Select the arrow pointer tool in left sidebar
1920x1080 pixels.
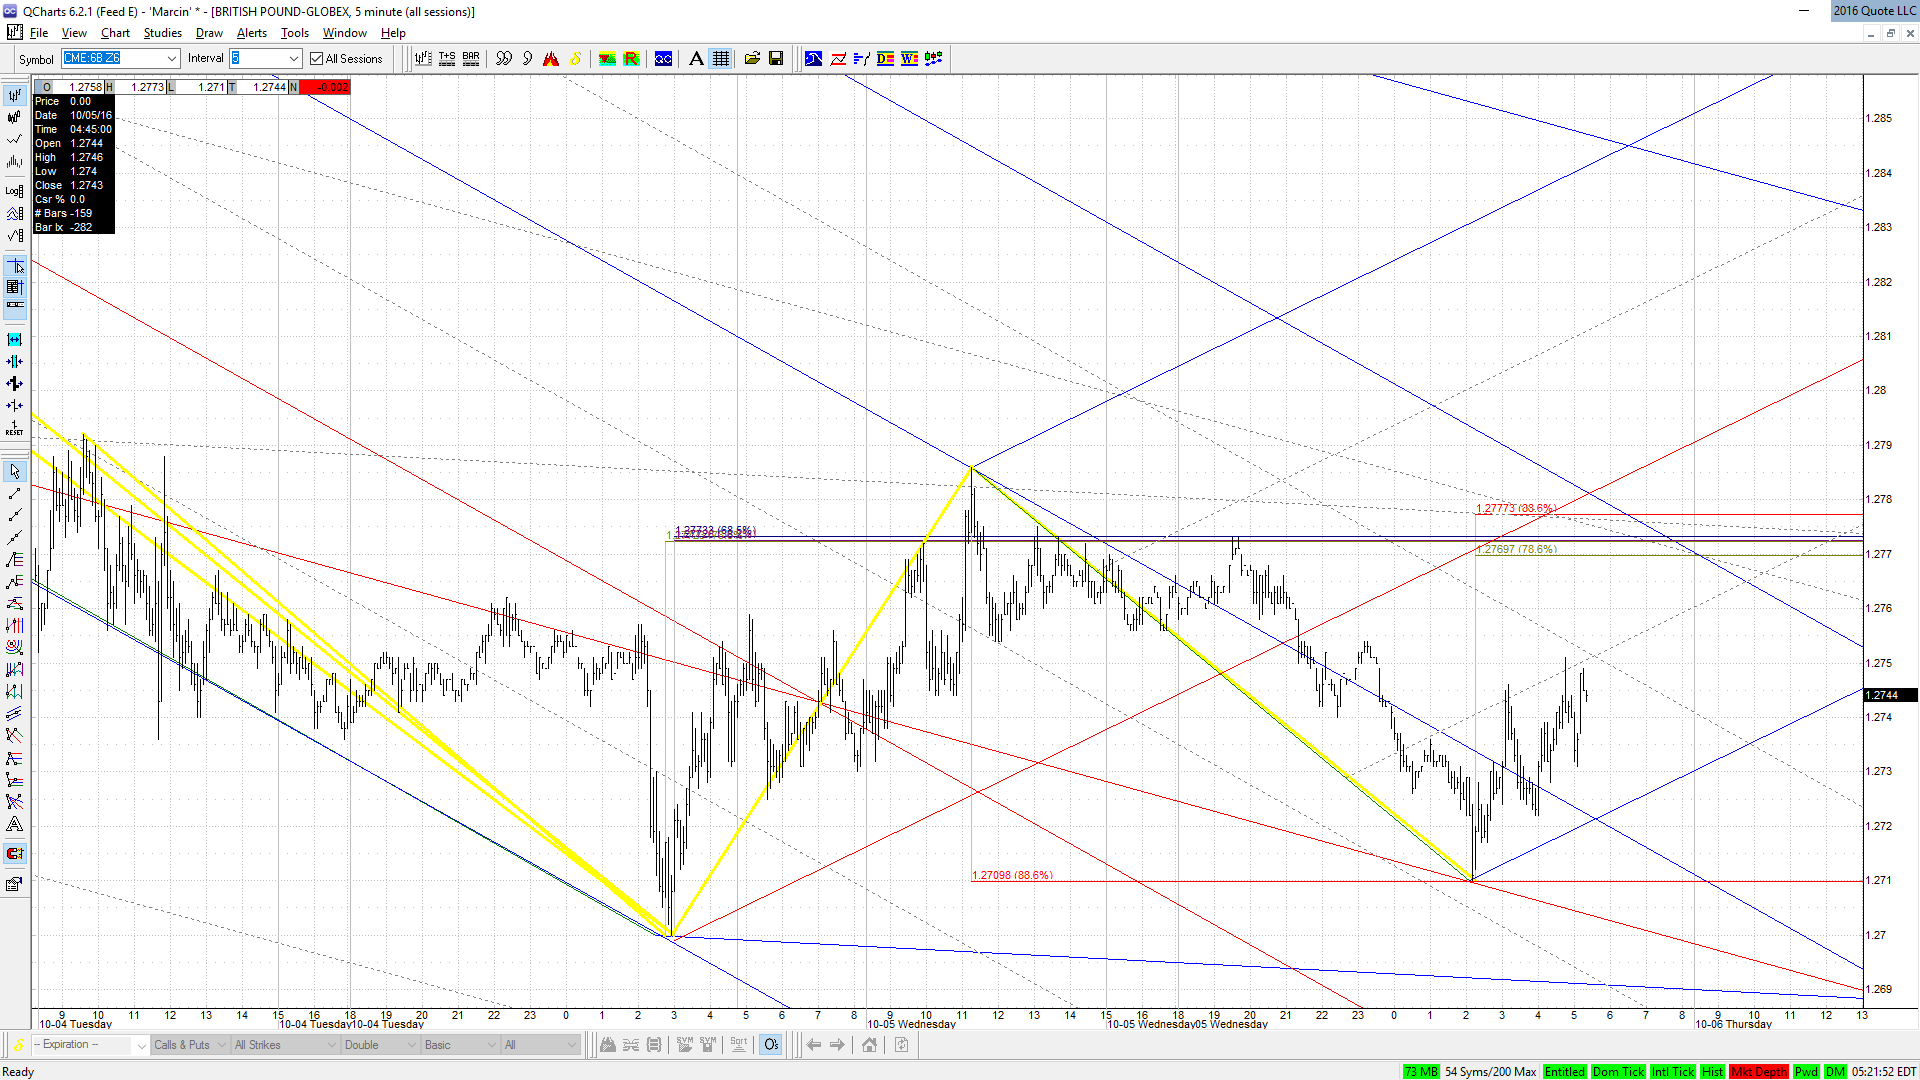coord(15,471)
